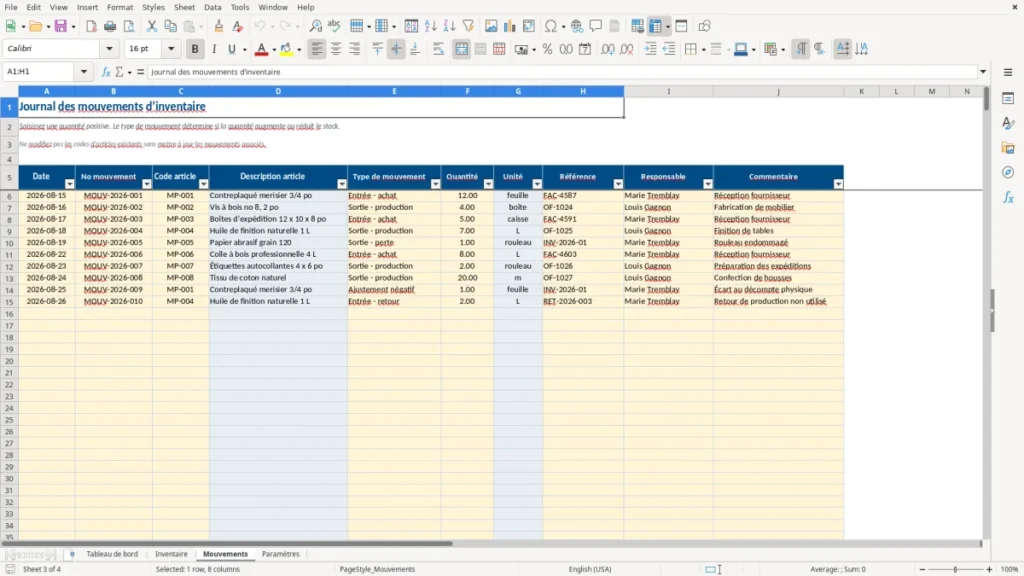Insert a special character (omega icon)
The image size is (1024, 576).
click(551, 26)
